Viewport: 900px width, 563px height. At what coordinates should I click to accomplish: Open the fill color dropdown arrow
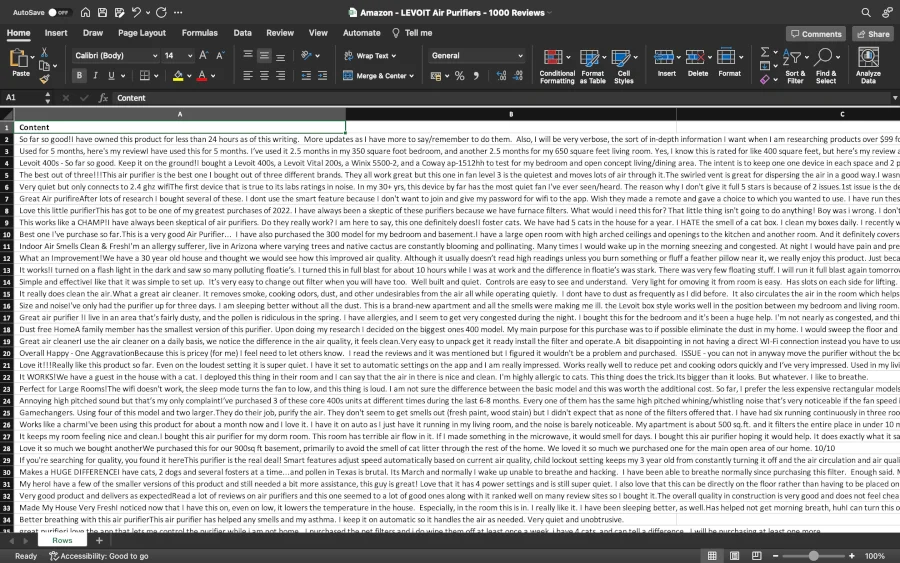click(189, 76)
